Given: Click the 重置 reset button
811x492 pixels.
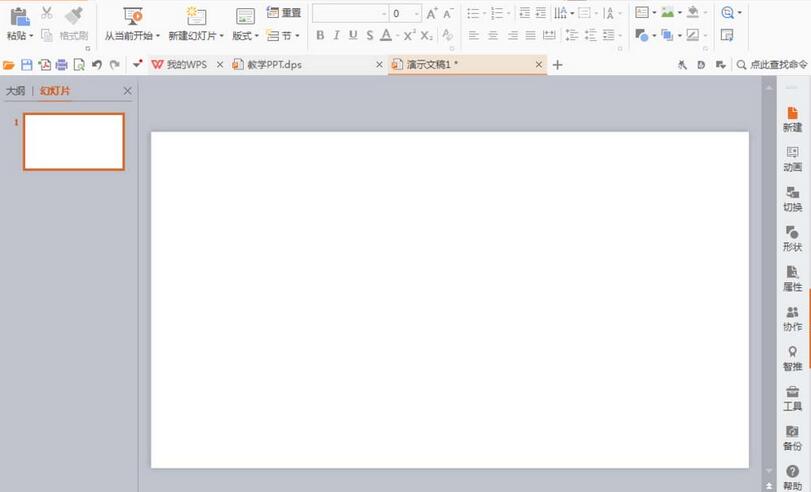Looking at the screenshot, I should coord(284,12).
